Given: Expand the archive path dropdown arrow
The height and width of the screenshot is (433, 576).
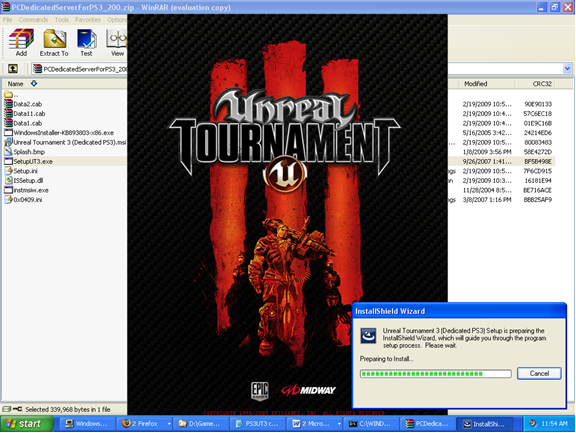Looking at the screenshot, I should click(x=567, y=68).
